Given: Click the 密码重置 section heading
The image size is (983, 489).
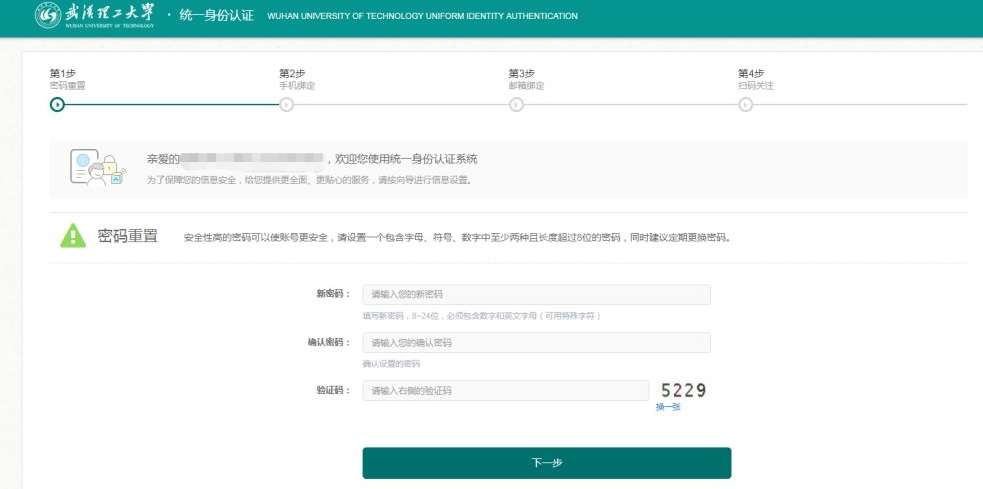Looking at the screenshot, I should [128, 236].
